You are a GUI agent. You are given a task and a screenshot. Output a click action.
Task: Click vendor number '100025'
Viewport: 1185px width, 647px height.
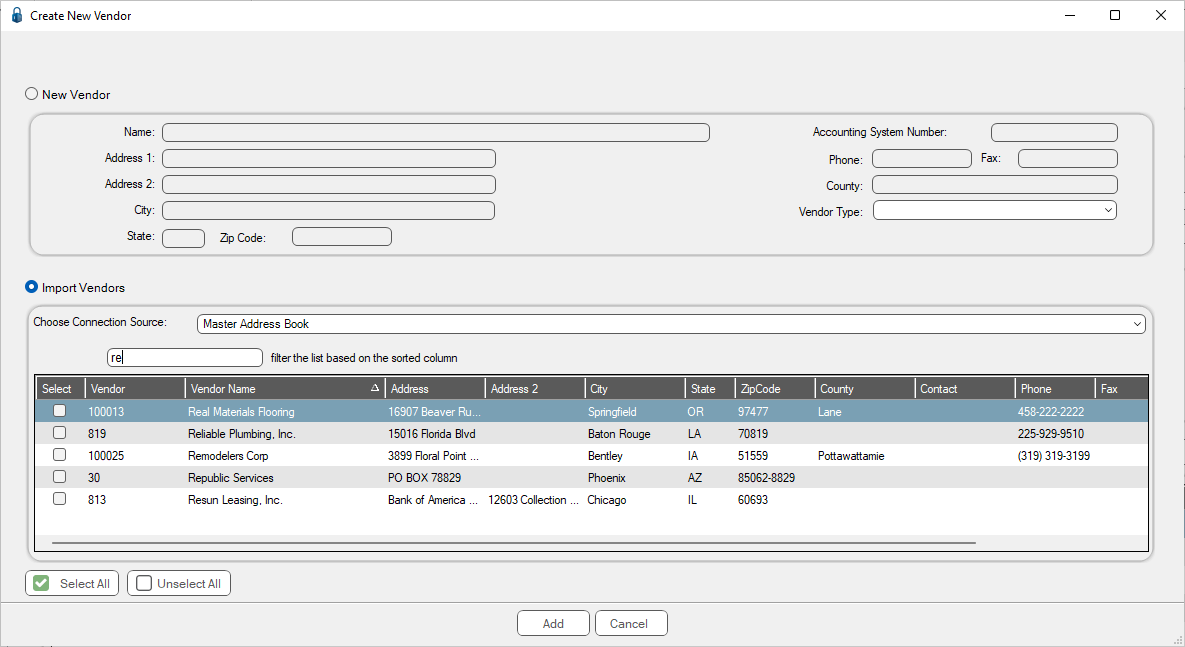point(106,456)
